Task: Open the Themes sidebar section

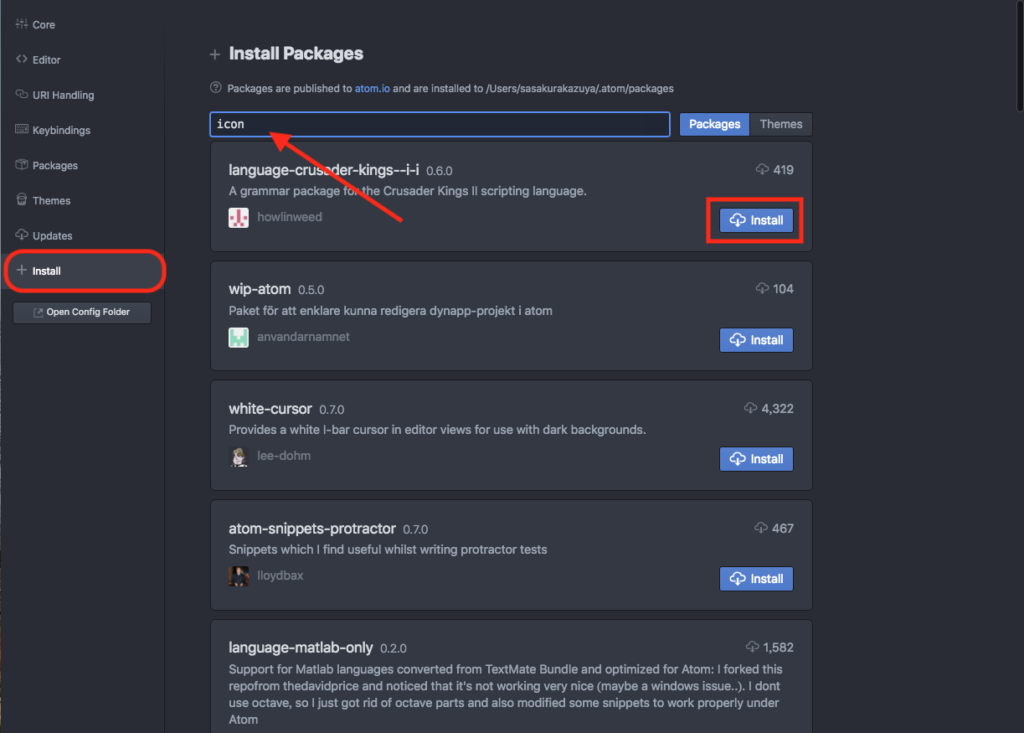Action: (82, 201)
